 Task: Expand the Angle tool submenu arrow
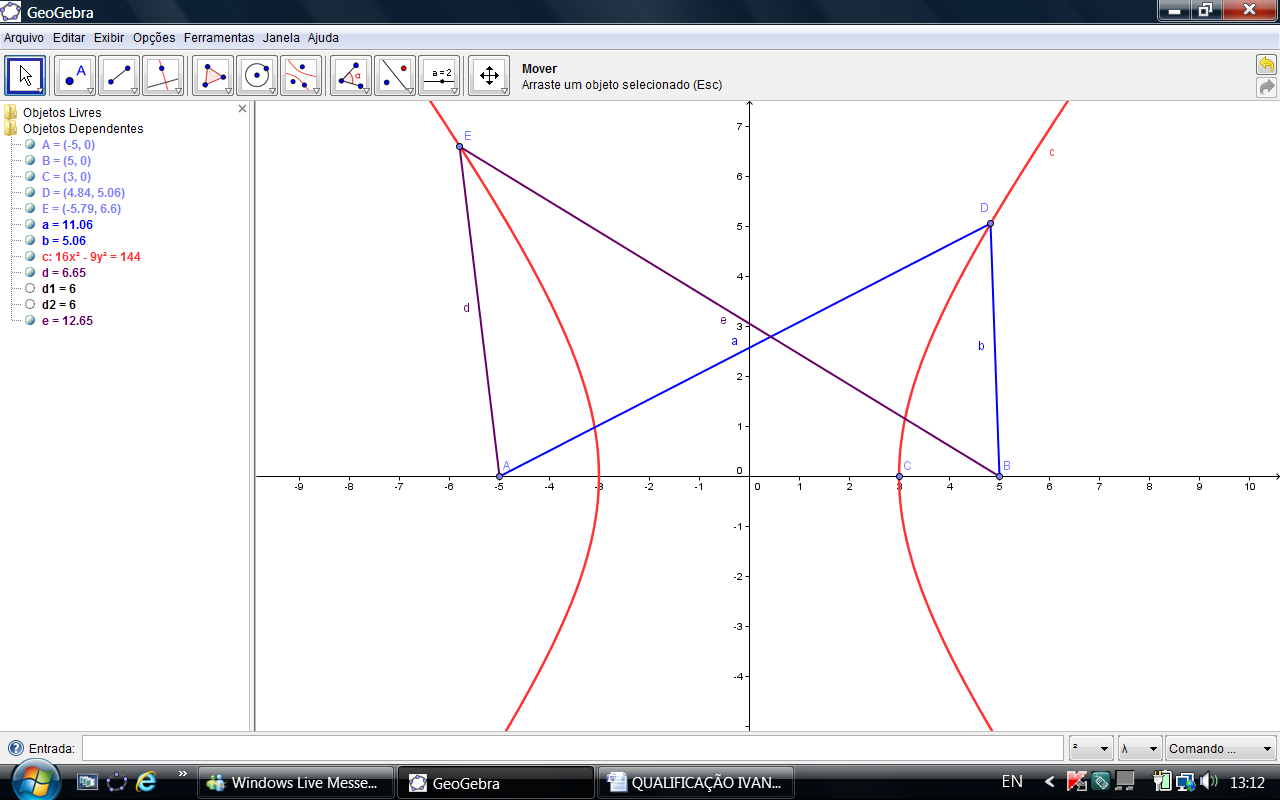pyautogui.click(x=366, y=91)
